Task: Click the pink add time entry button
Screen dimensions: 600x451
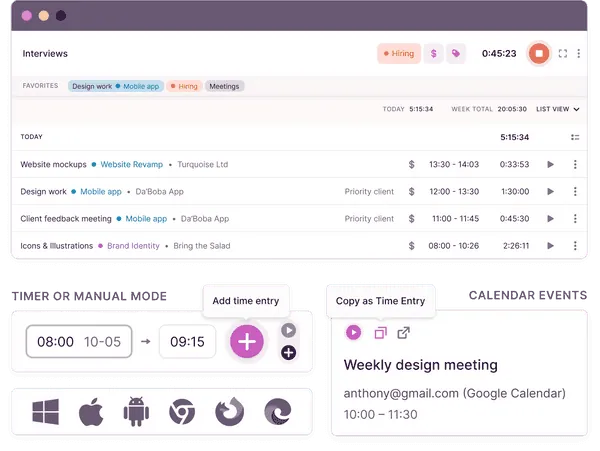Action: pos(247,341)
